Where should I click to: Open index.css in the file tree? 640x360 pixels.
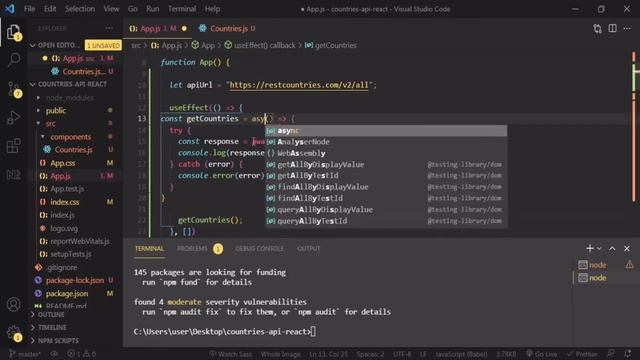(x=64, y=202)
